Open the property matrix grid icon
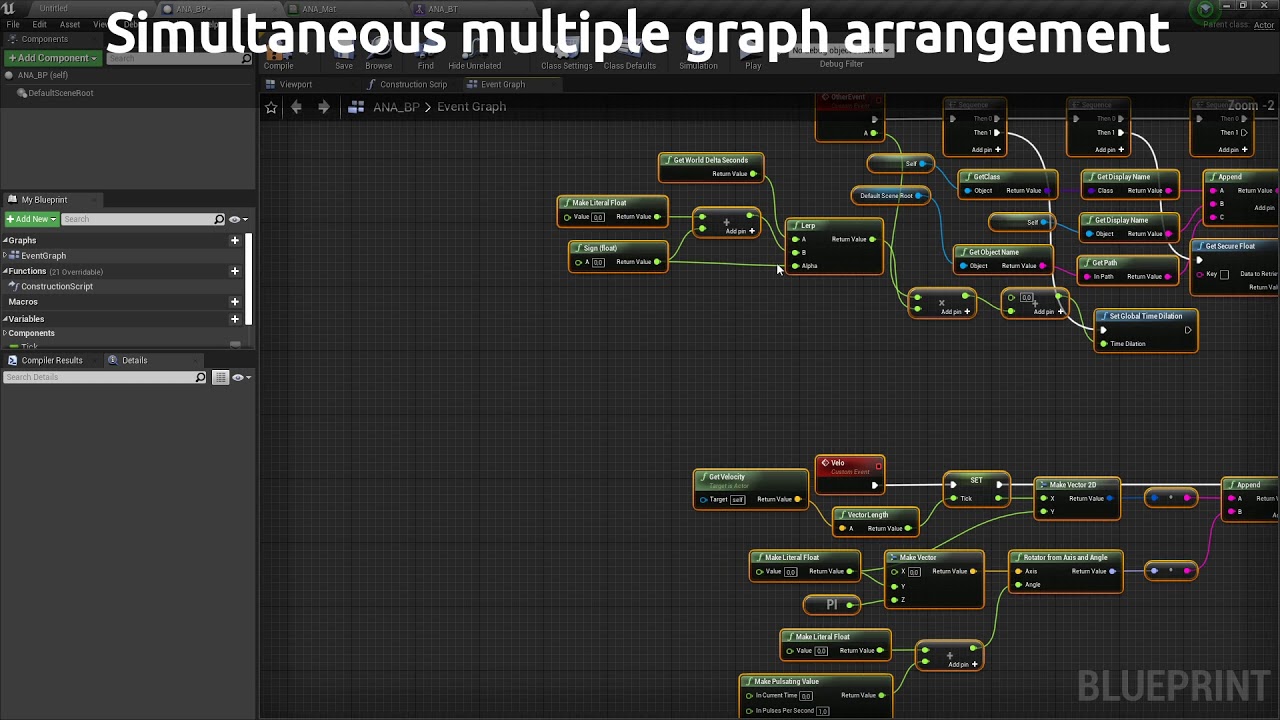 221,377
